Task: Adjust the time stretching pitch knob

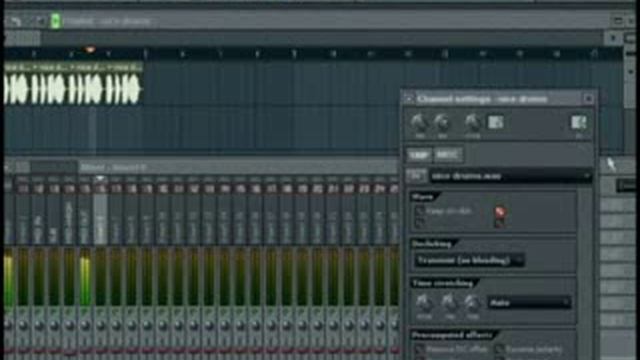Action: click(x=424, y=303)
